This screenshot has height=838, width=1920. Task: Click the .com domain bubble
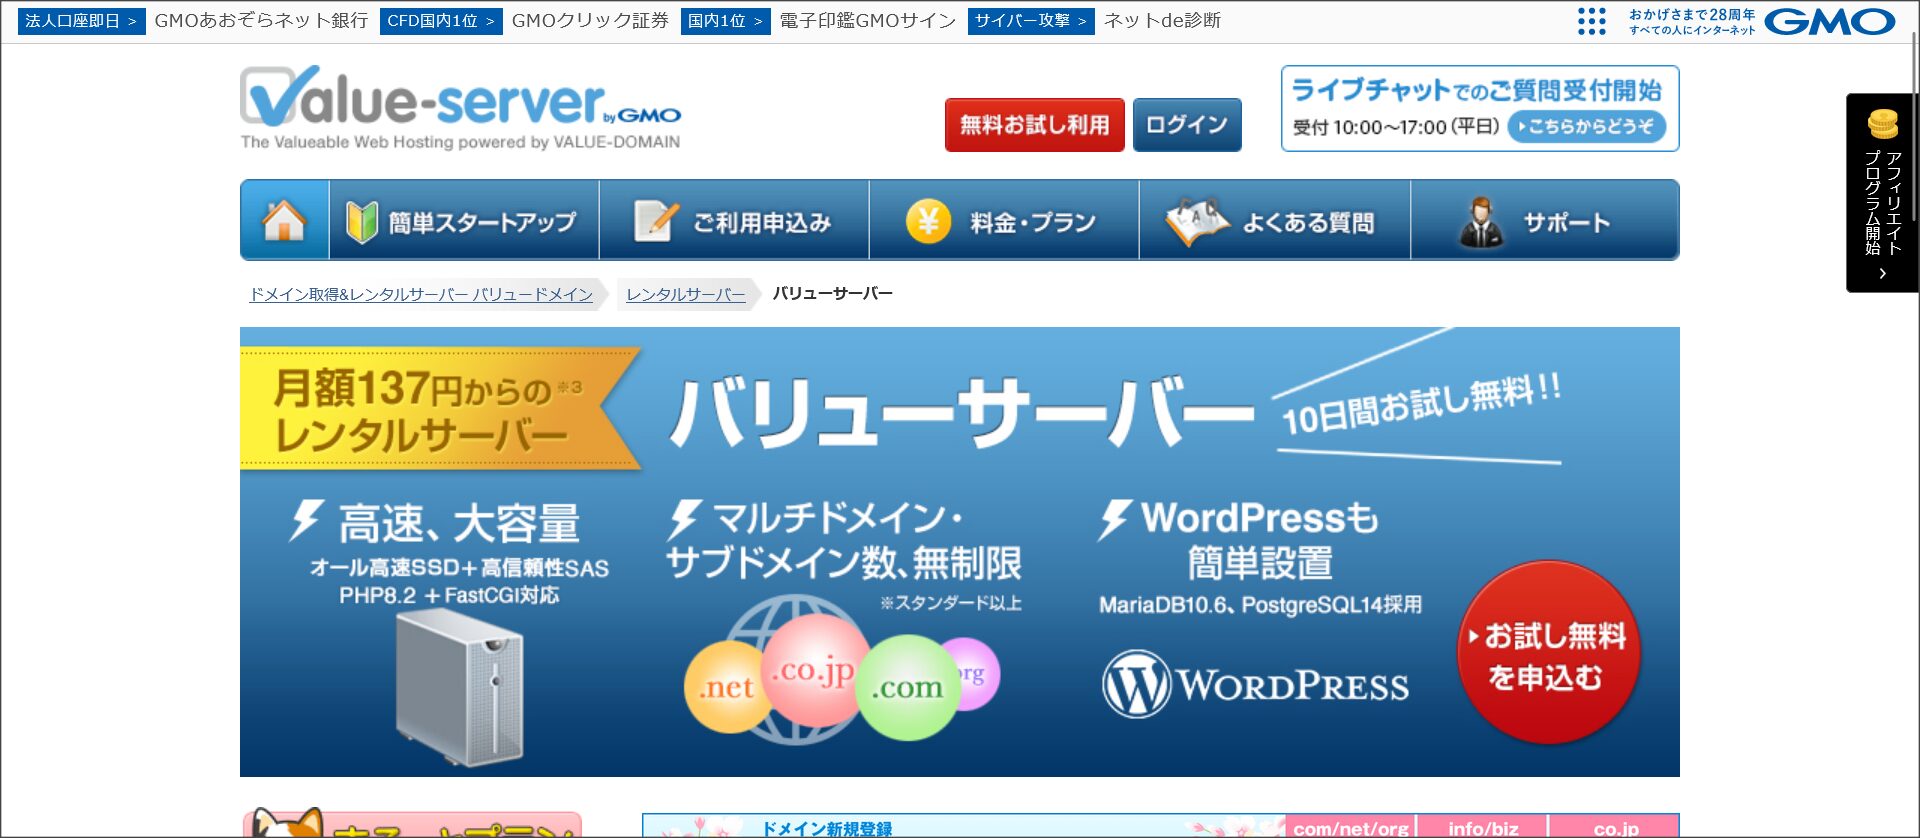click(x=907, y=687)
